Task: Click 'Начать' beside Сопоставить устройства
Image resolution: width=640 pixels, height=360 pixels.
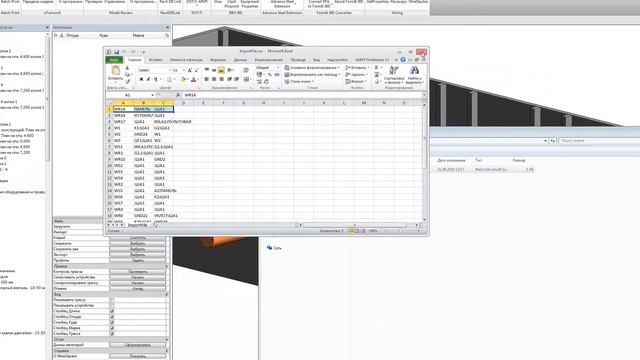Action: point(138,277)
